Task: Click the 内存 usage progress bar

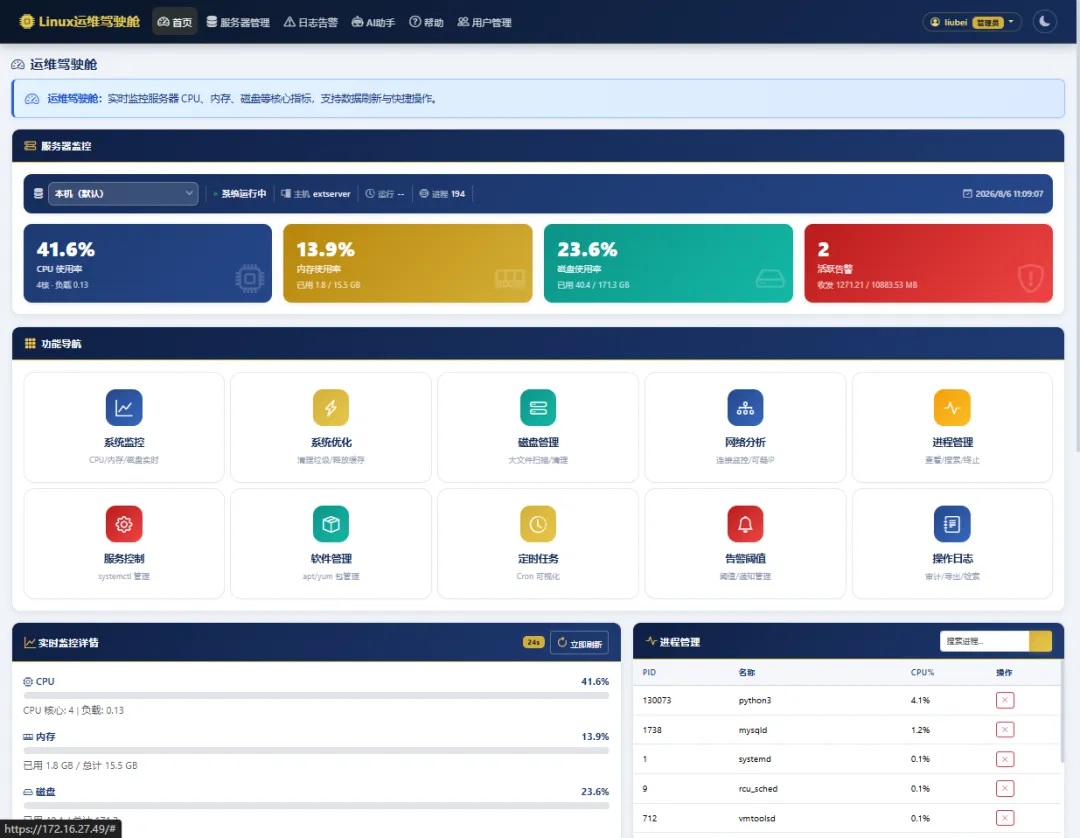Action: (x=316, y=751)
